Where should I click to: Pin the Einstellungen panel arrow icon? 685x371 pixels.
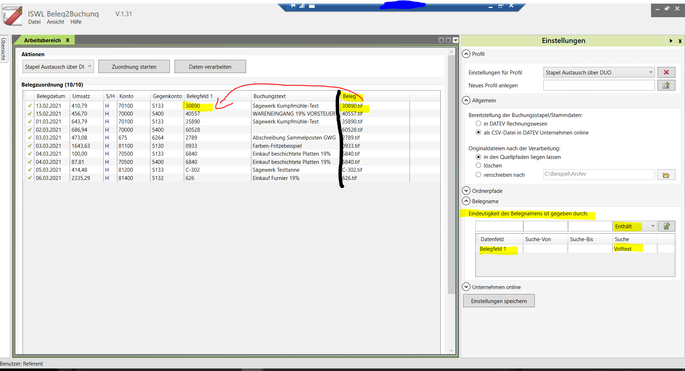(671, 41)
